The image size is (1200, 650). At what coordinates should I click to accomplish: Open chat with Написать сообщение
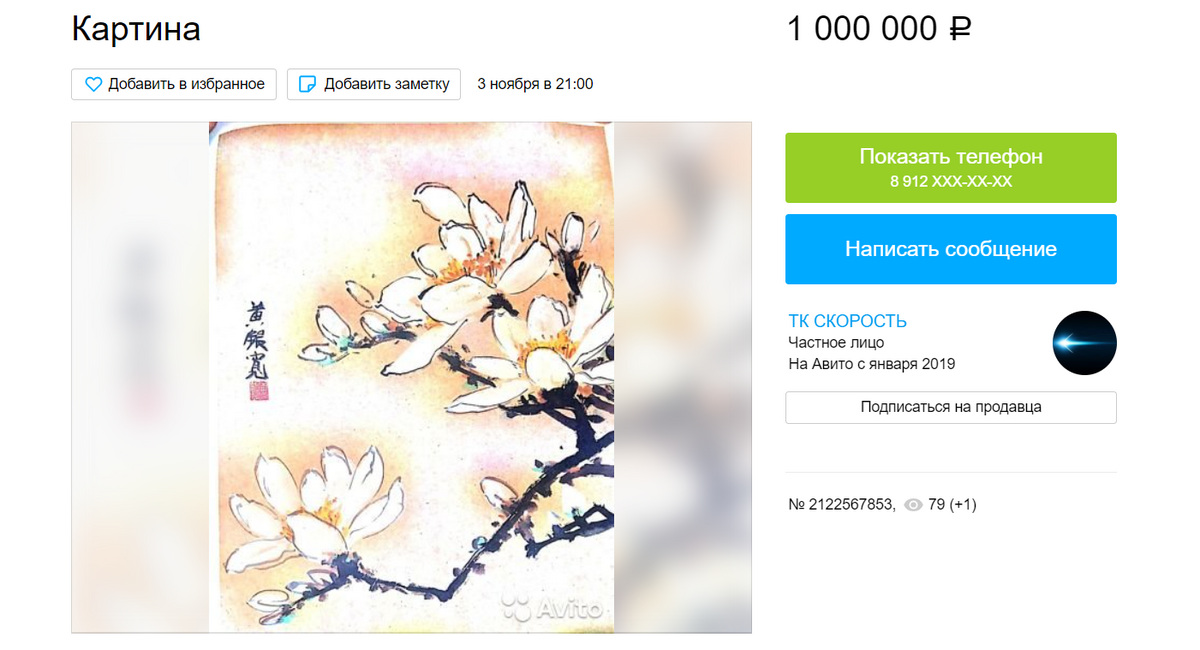pyautogui.click(x=951, y=249)
